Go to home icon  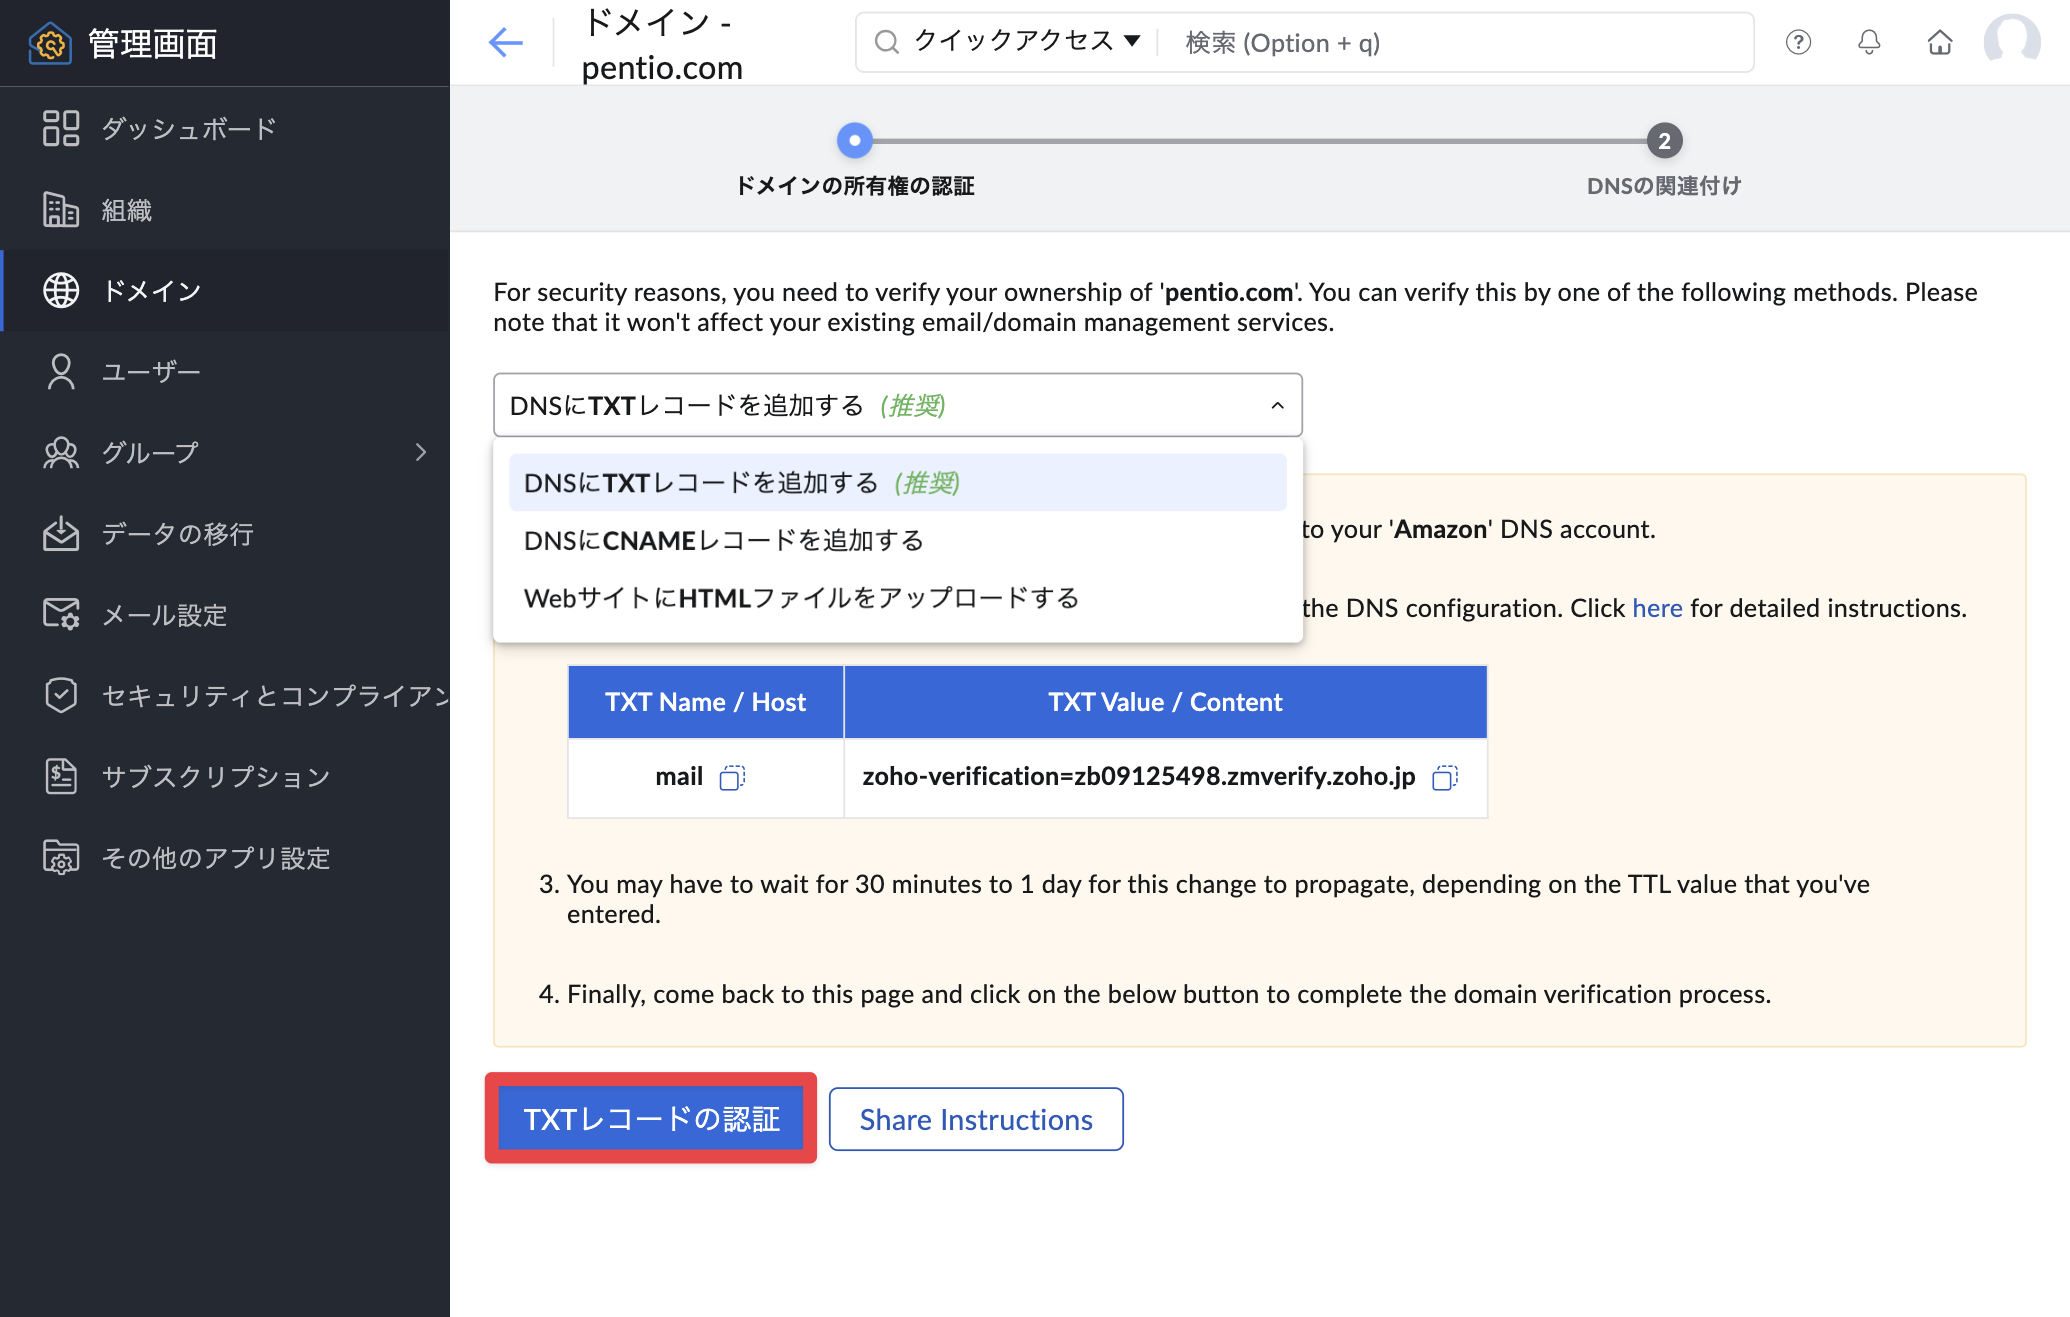[1940, 42]
